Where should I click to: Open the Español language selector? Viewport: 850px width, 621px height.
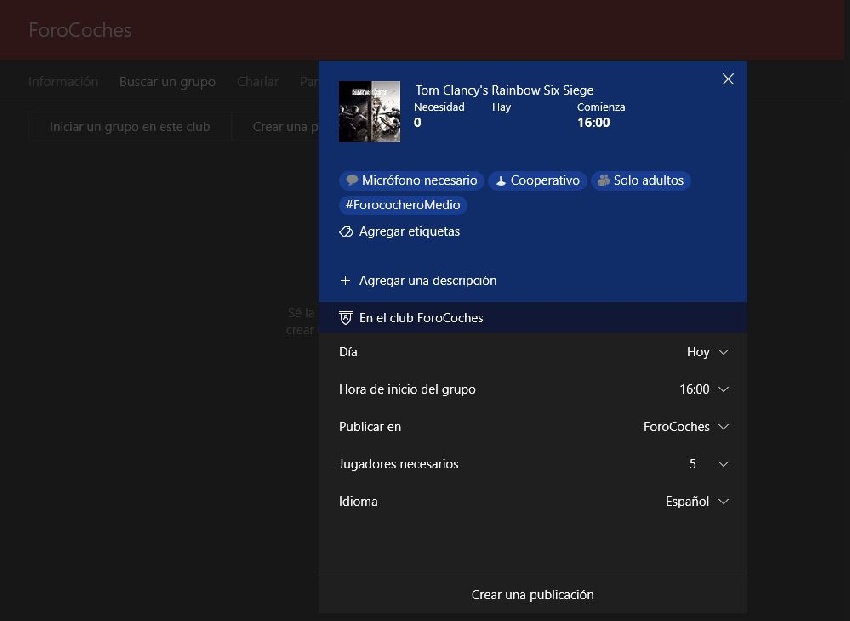tap(687, 502)
